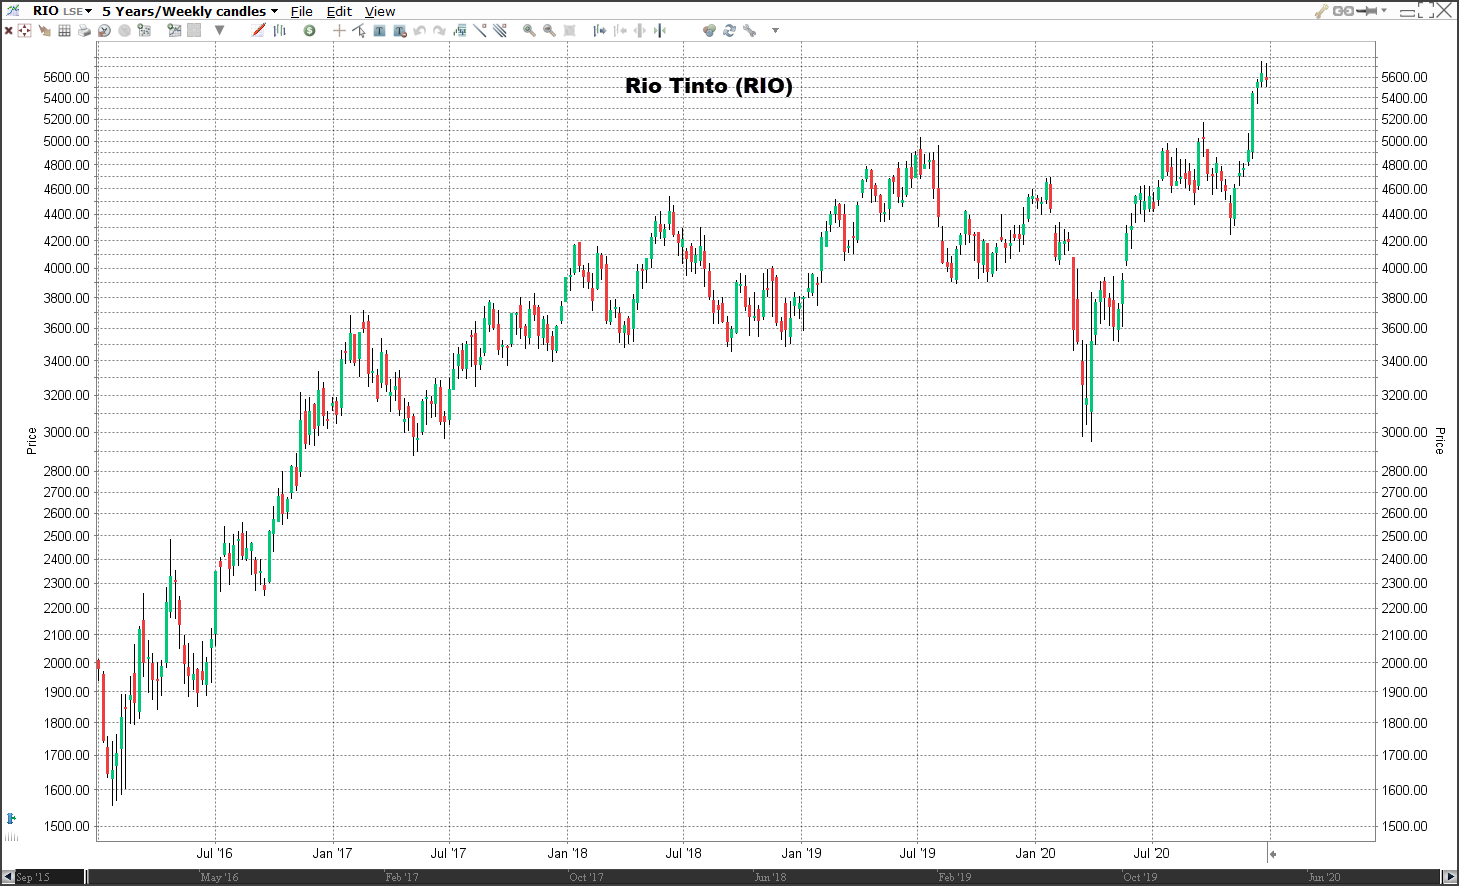Click the zoom in magnifier

[x=529, y=31]
